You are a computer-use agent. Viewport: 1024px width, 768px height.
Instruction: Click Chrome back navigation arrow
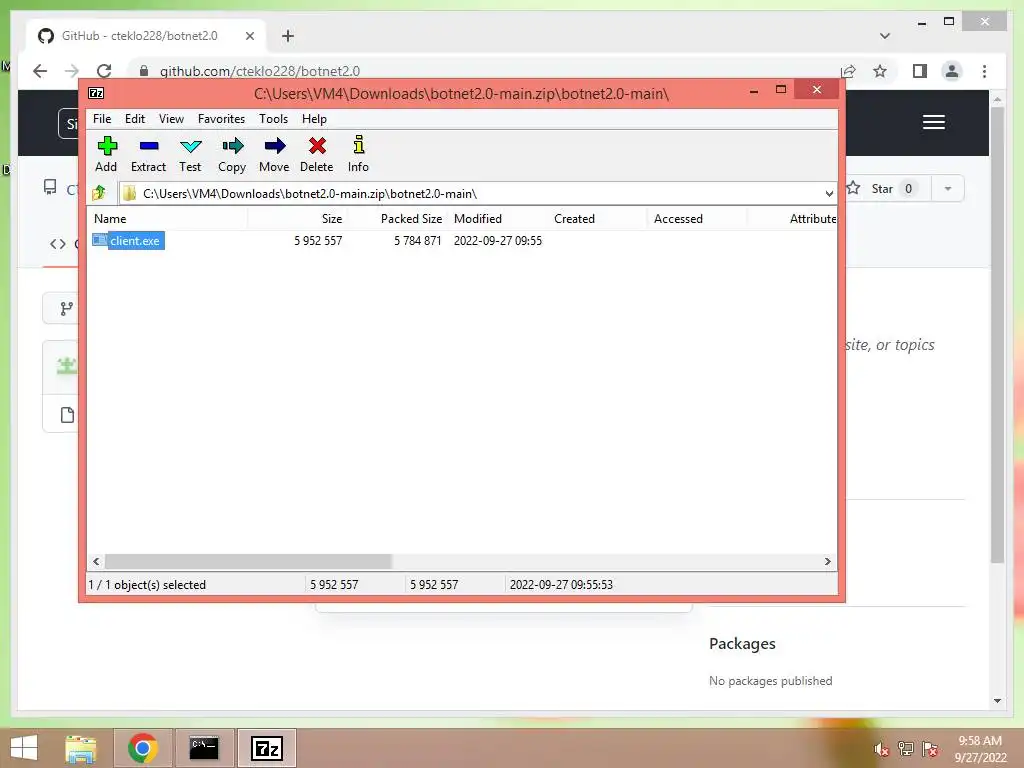[40, 71]
